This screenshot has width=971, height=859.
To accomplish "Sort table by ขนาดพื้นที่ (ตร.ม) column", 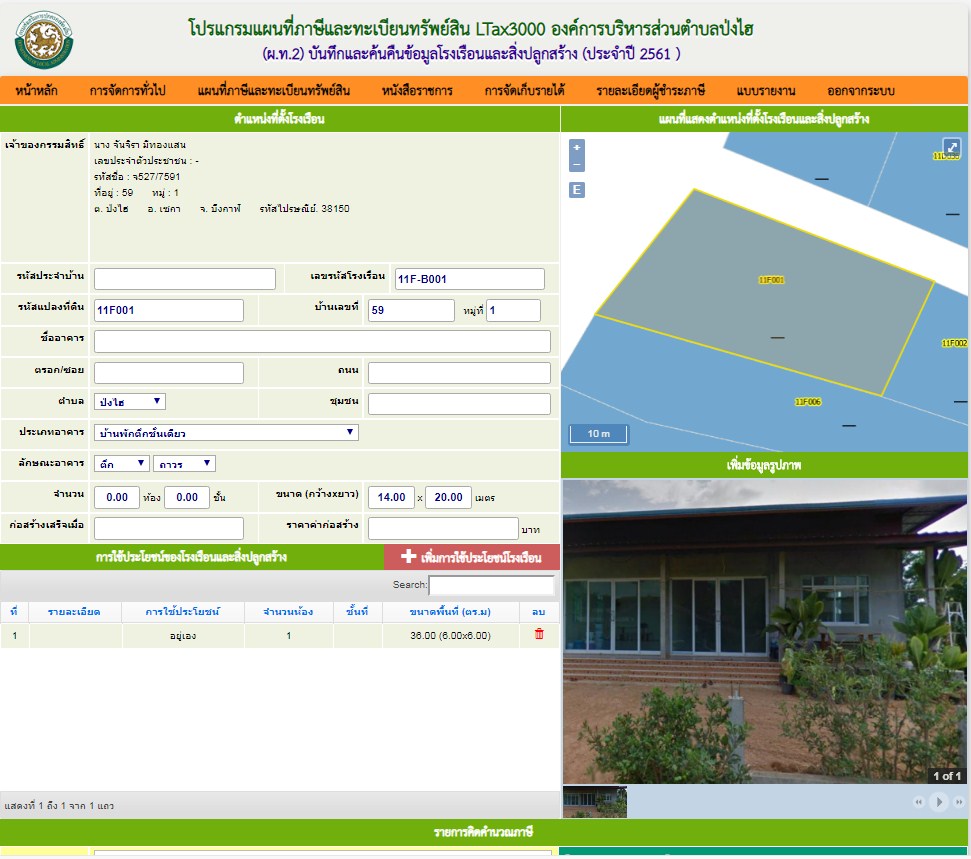I will (x=450, y=612).
